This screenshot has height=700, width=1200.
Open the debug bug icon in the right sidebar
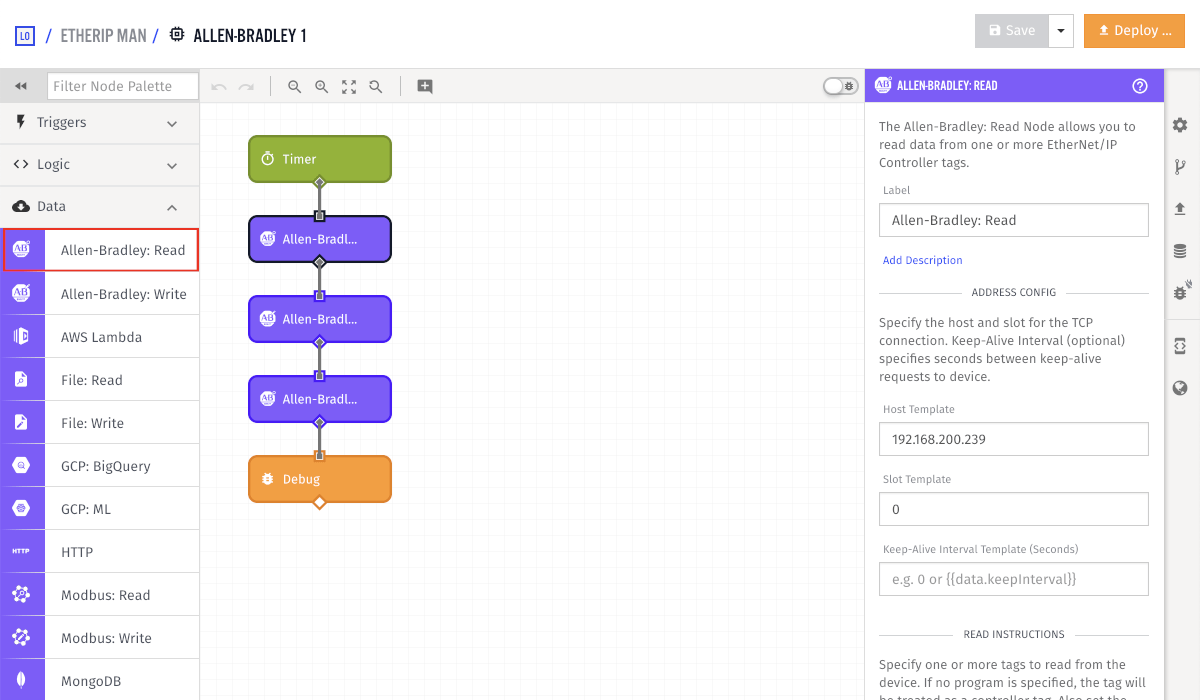(1180, 292)
